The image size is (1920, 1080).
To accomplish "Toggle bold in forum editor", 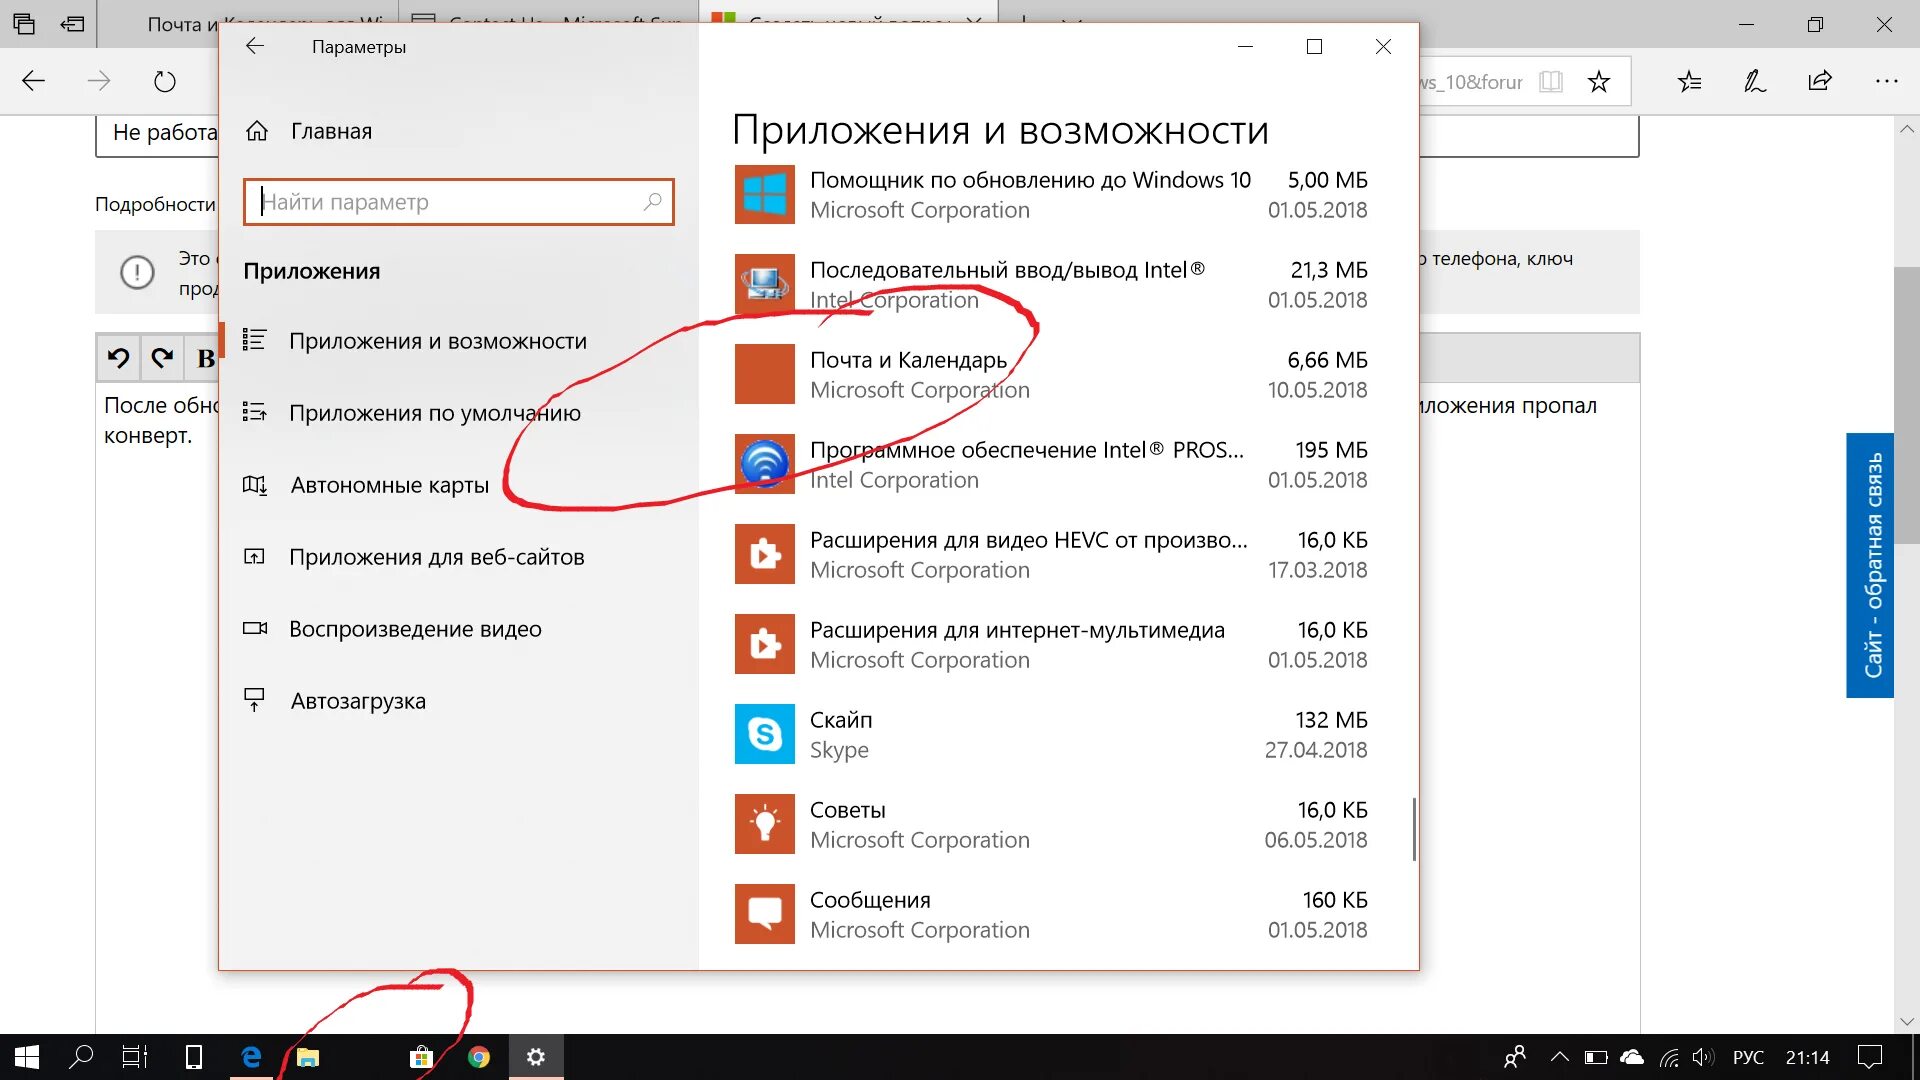I will [x=204, y=358].
